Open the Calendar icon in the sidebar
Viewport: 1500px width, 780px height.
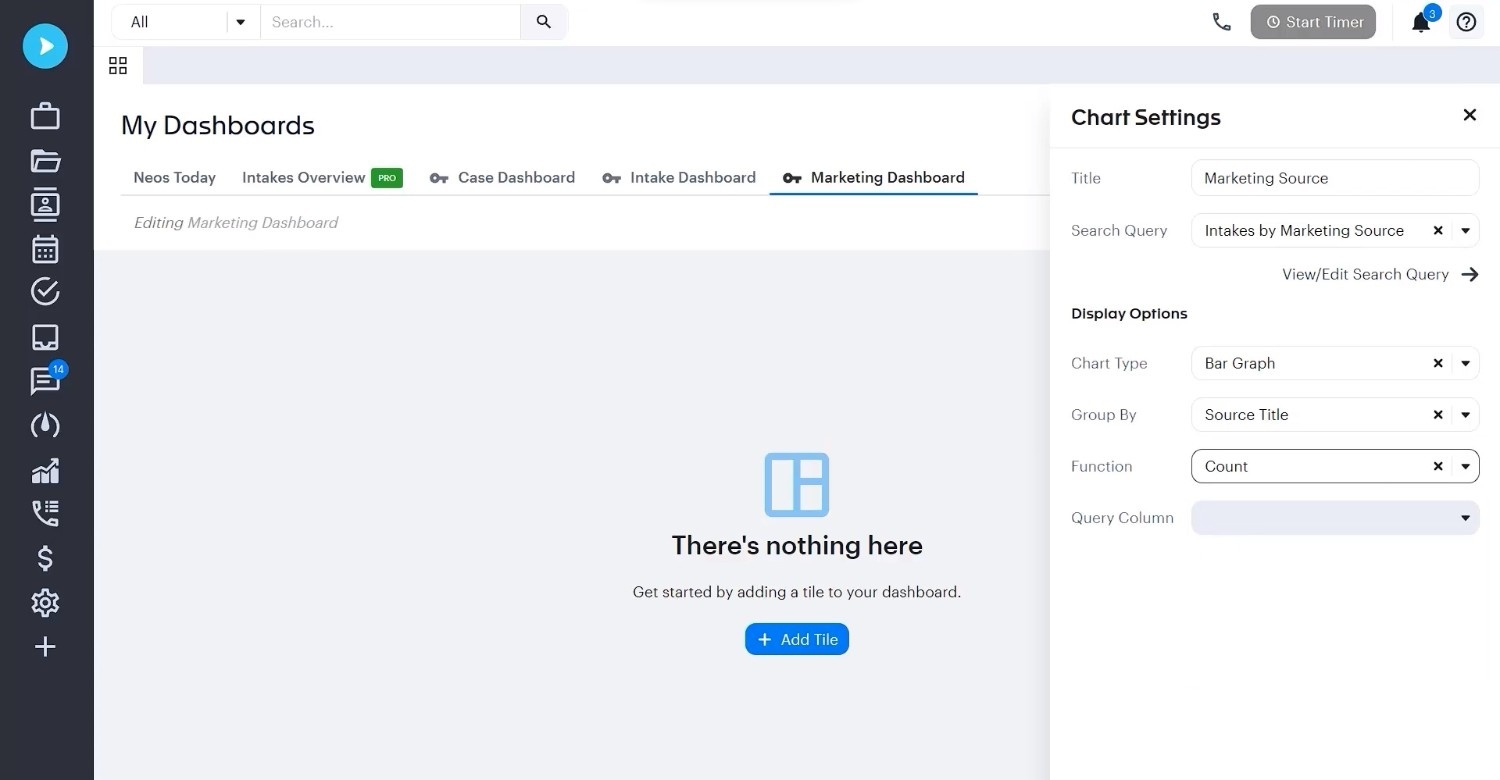[45, 248]
